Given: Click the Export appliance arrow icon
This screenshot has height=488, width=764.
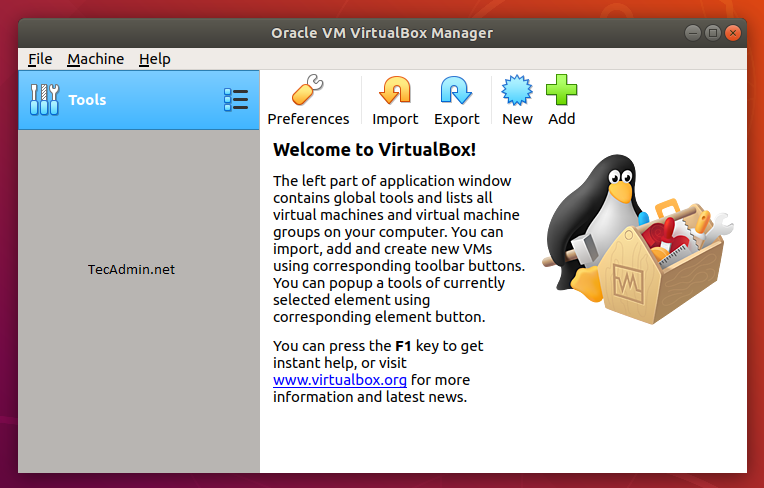Looking at the screenshot, I should click(x=456, y=90).
